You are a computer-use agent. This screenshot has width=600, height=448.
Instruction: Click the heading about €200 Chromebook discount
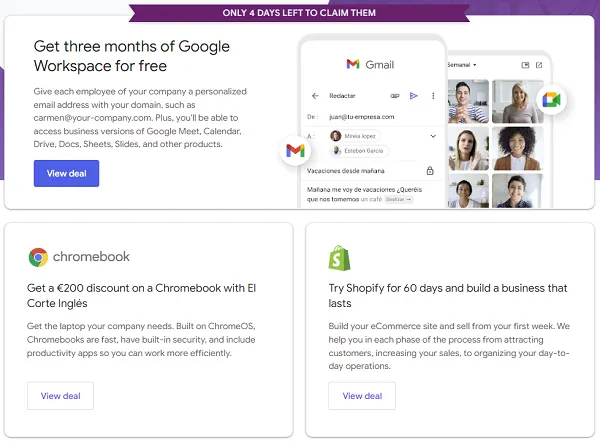[x=141, y=295]
